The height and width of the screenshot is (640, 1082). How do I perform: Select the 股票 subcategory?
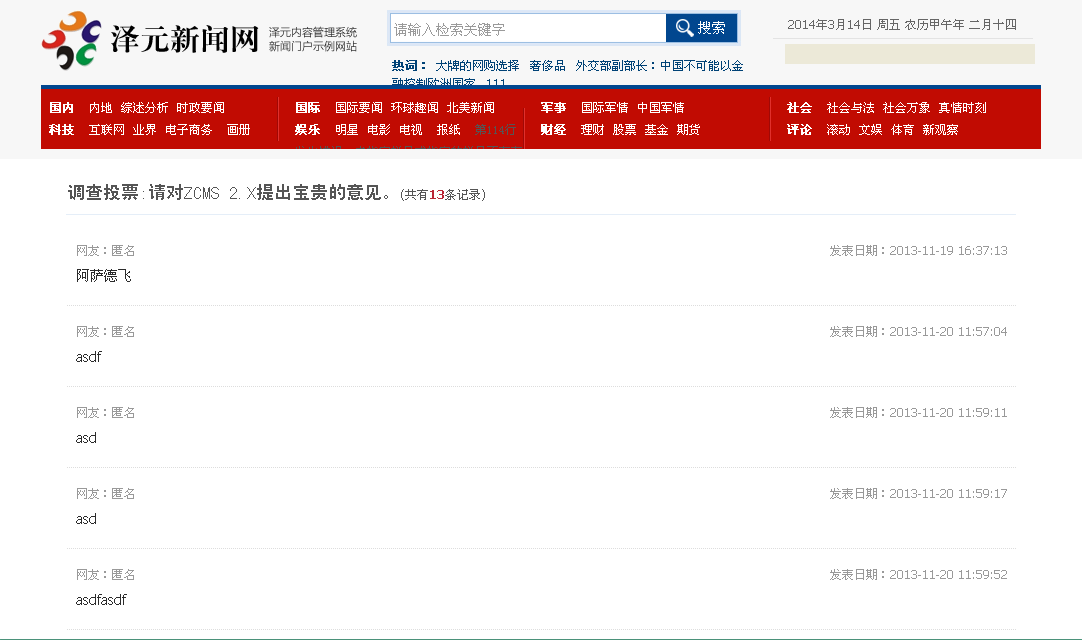[x=624, y=130]
